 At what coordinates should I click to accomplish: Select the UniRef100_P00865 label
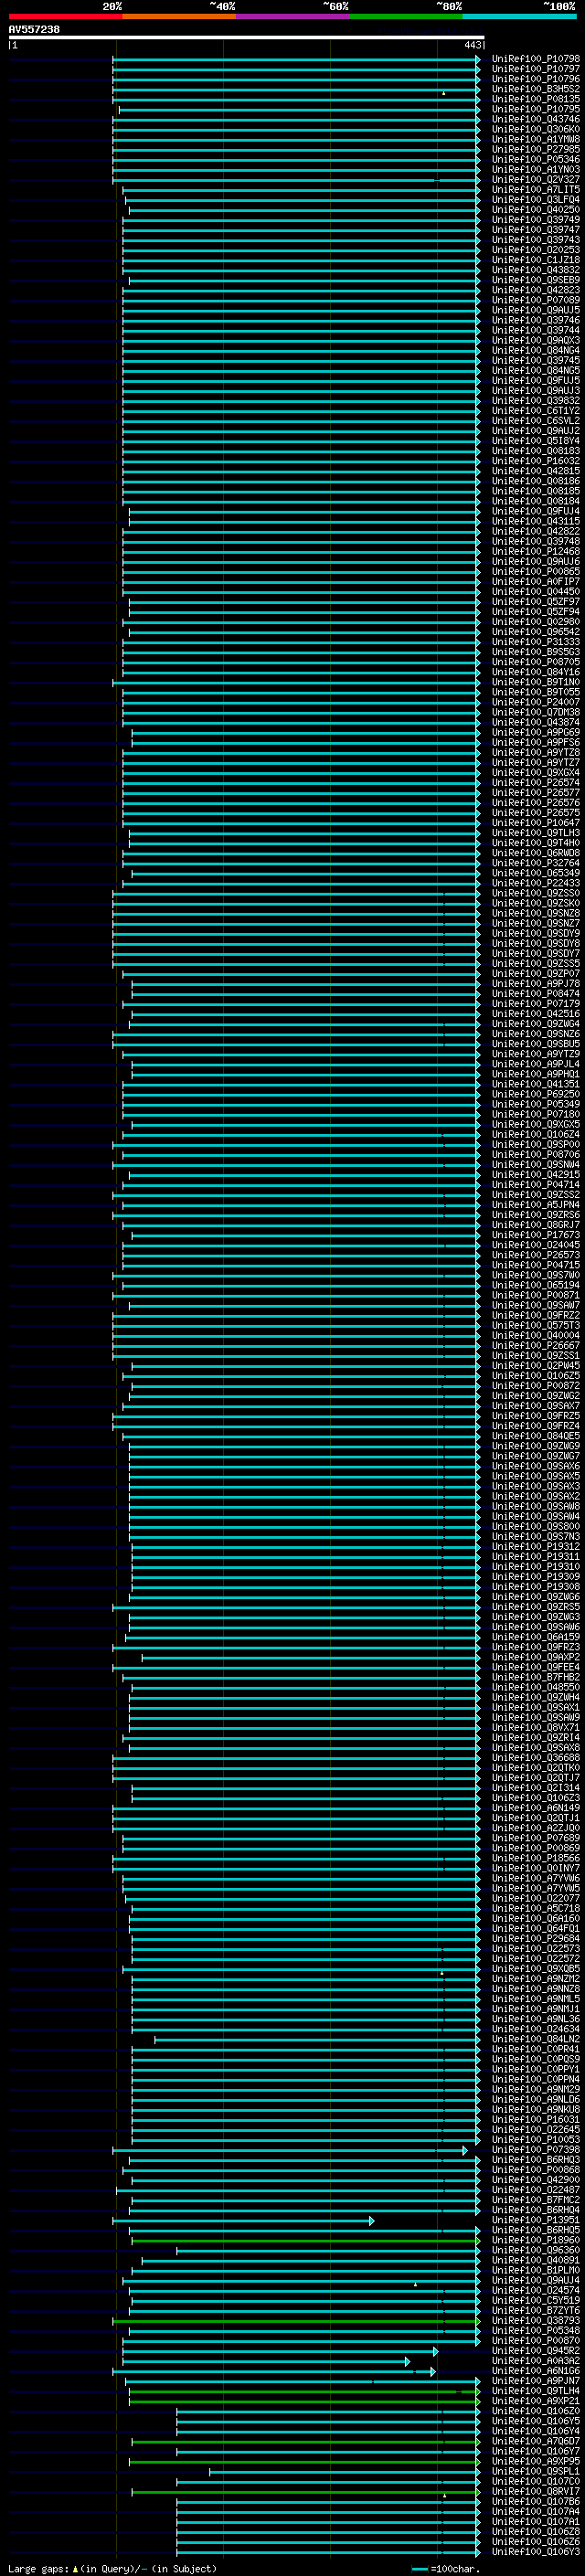pos(536,571)
